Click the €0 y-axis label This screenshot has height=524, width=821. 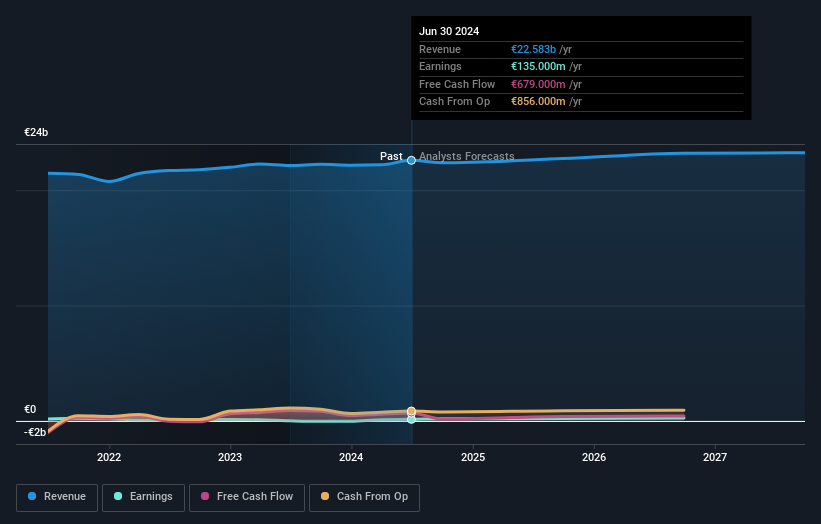point(30,409)
